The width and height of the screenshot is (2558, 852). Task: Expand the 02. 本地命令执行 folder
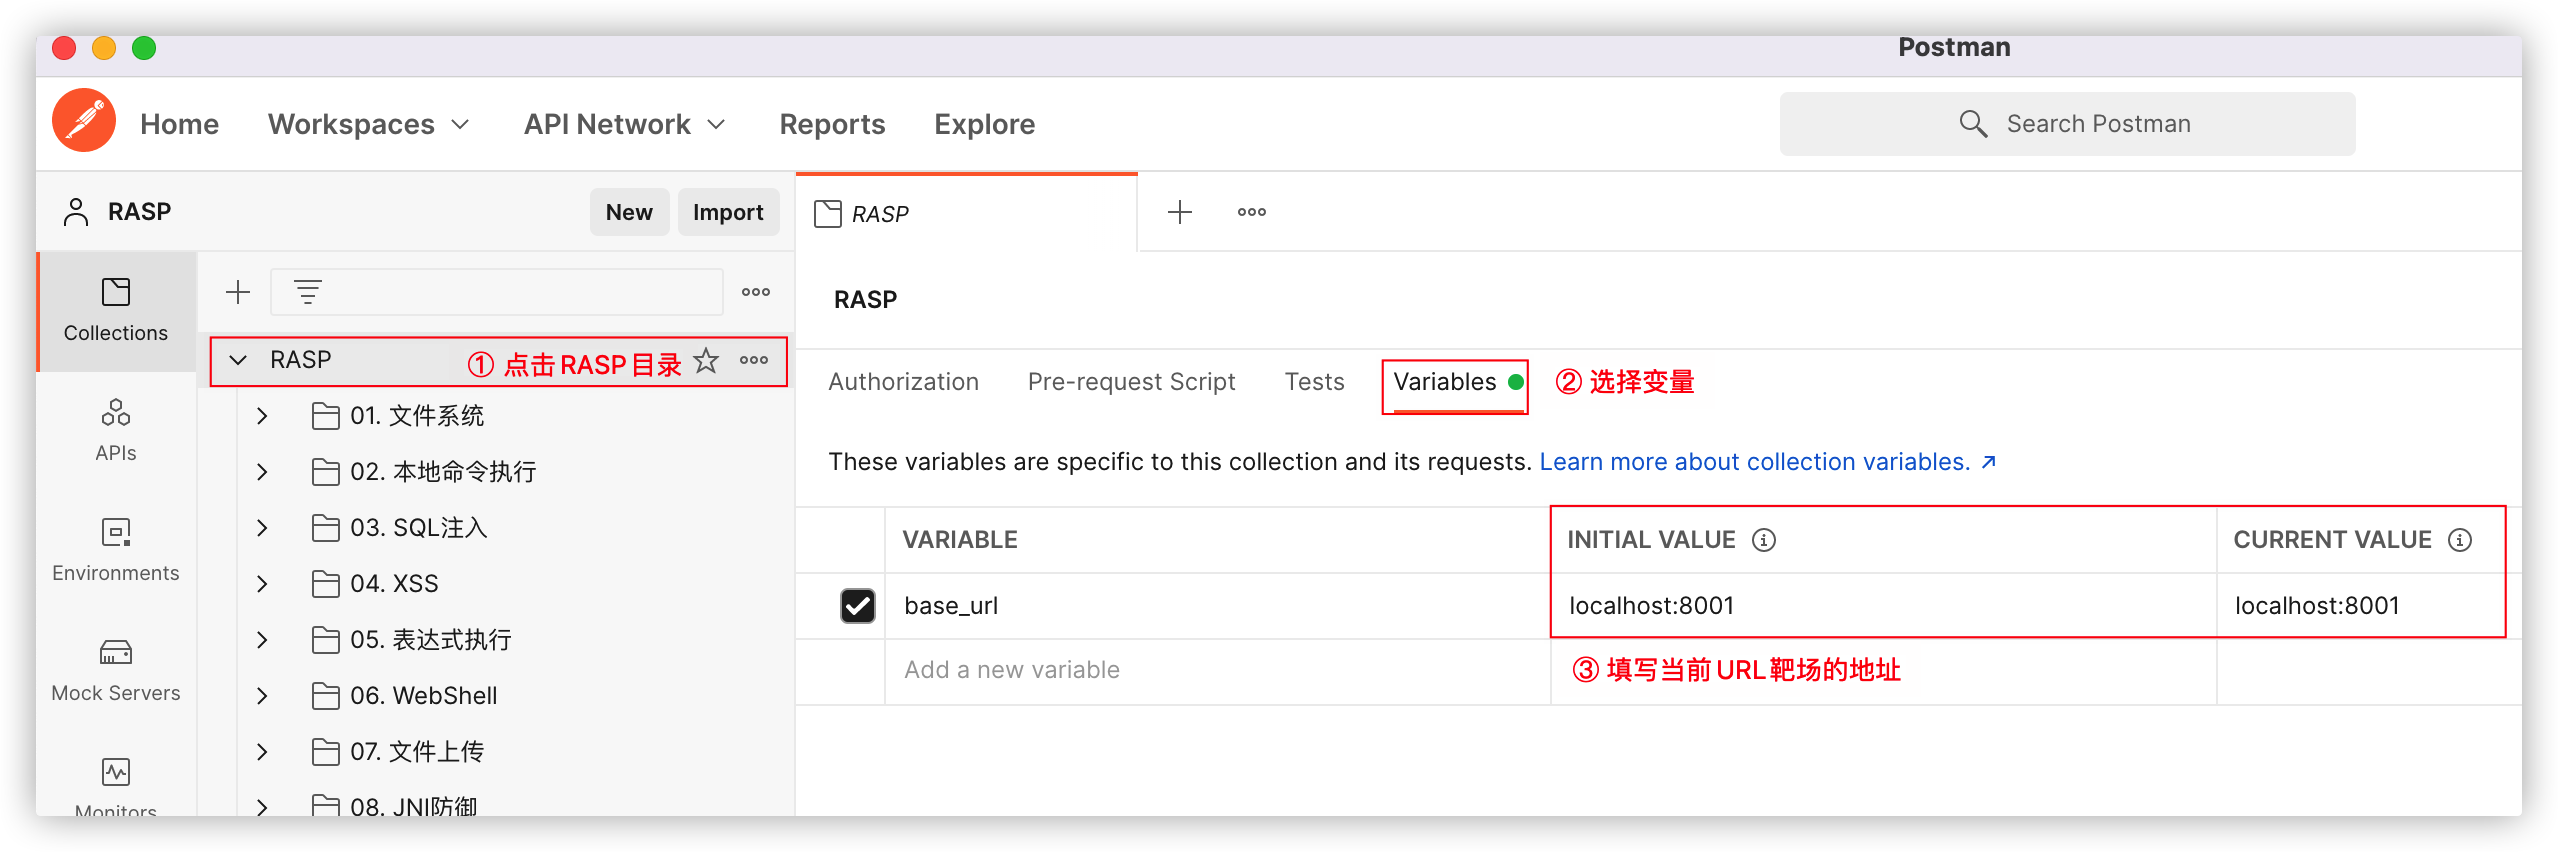[262, 472]
